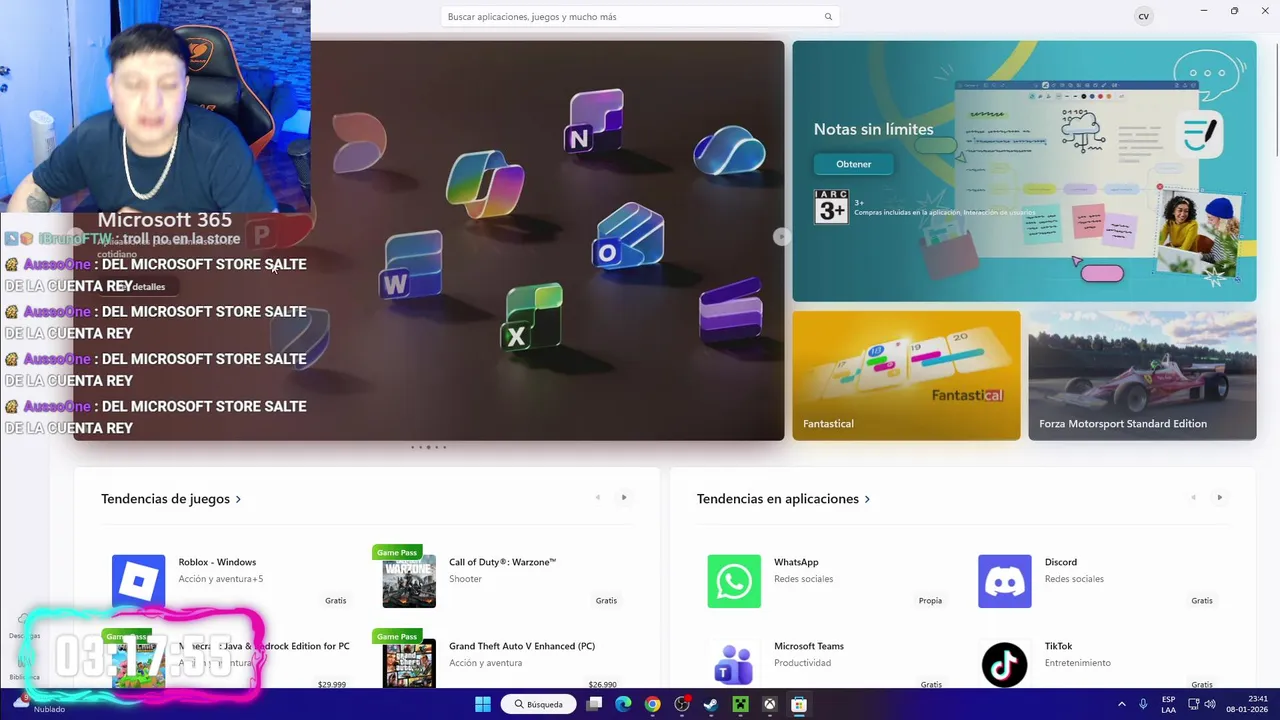Image resolution: width=1280 pixels, height=720 pixels.
Task: Open the Grand Theft Auto V Enhanced icon
Action: pyautogui.click(x=409, y=663)
